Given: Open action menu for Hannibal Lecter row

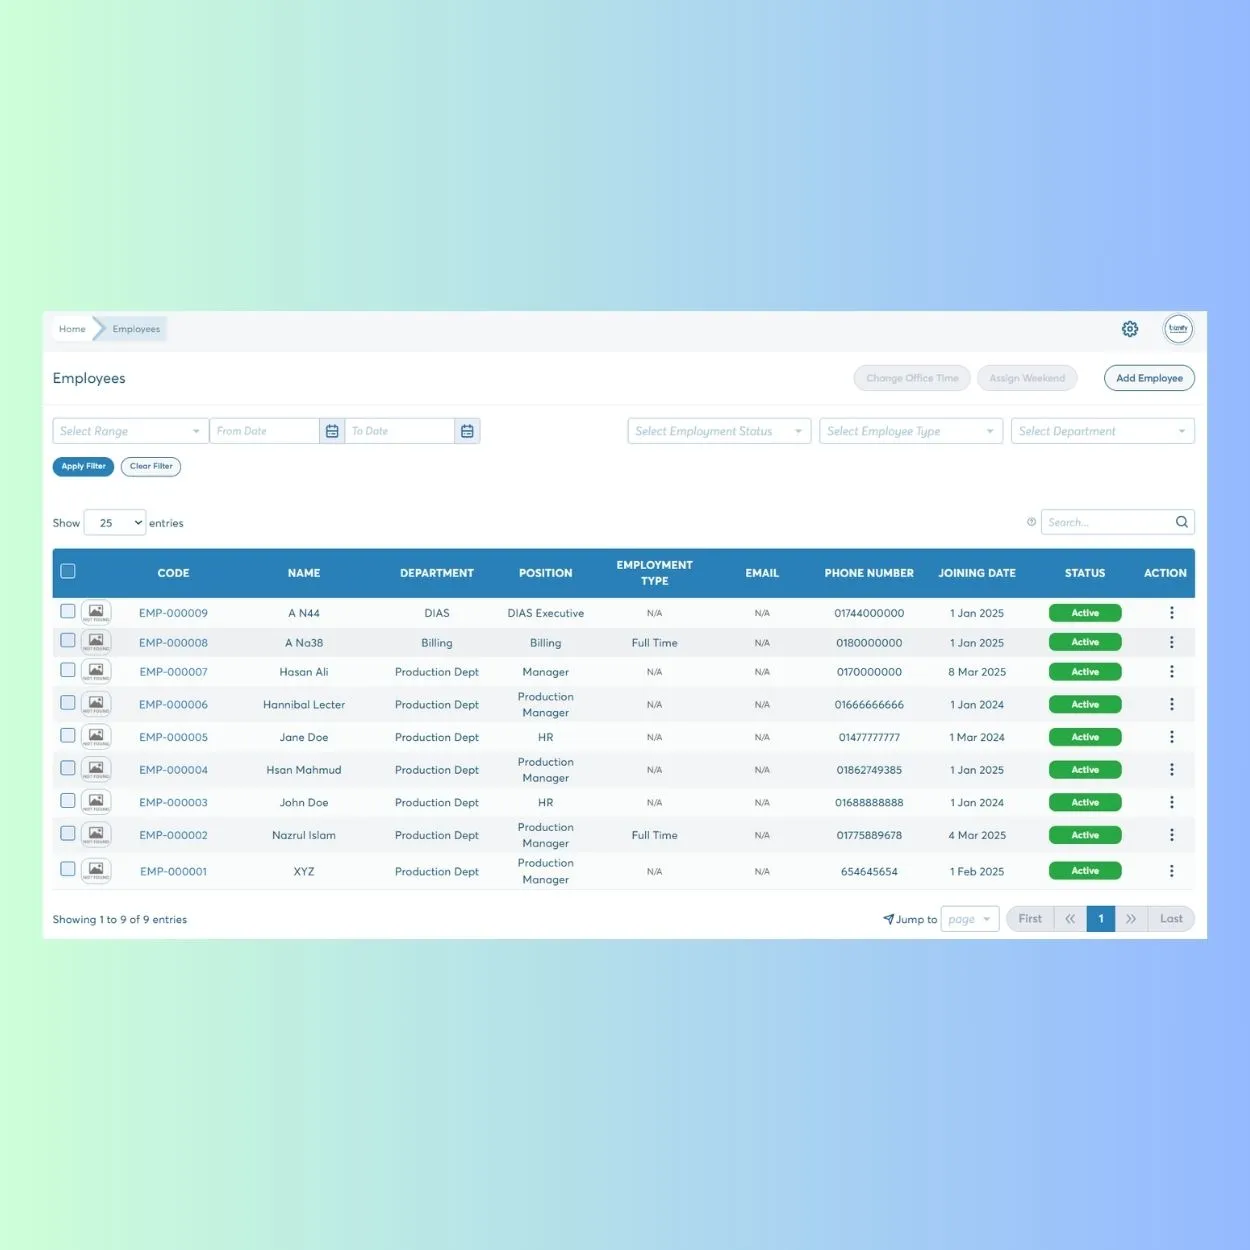Looking at the screenshot, I should point(1171,705).
